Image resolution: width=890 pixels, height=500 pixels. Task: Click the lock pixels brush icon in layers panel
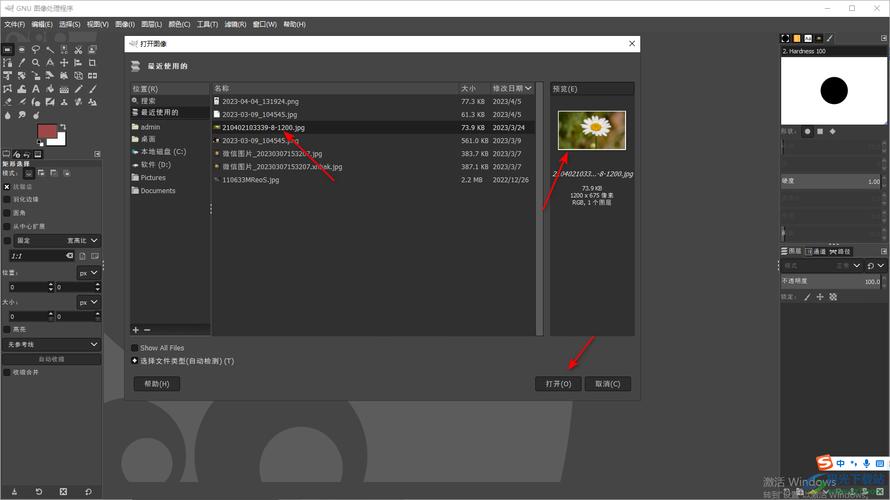pos(807,297)
